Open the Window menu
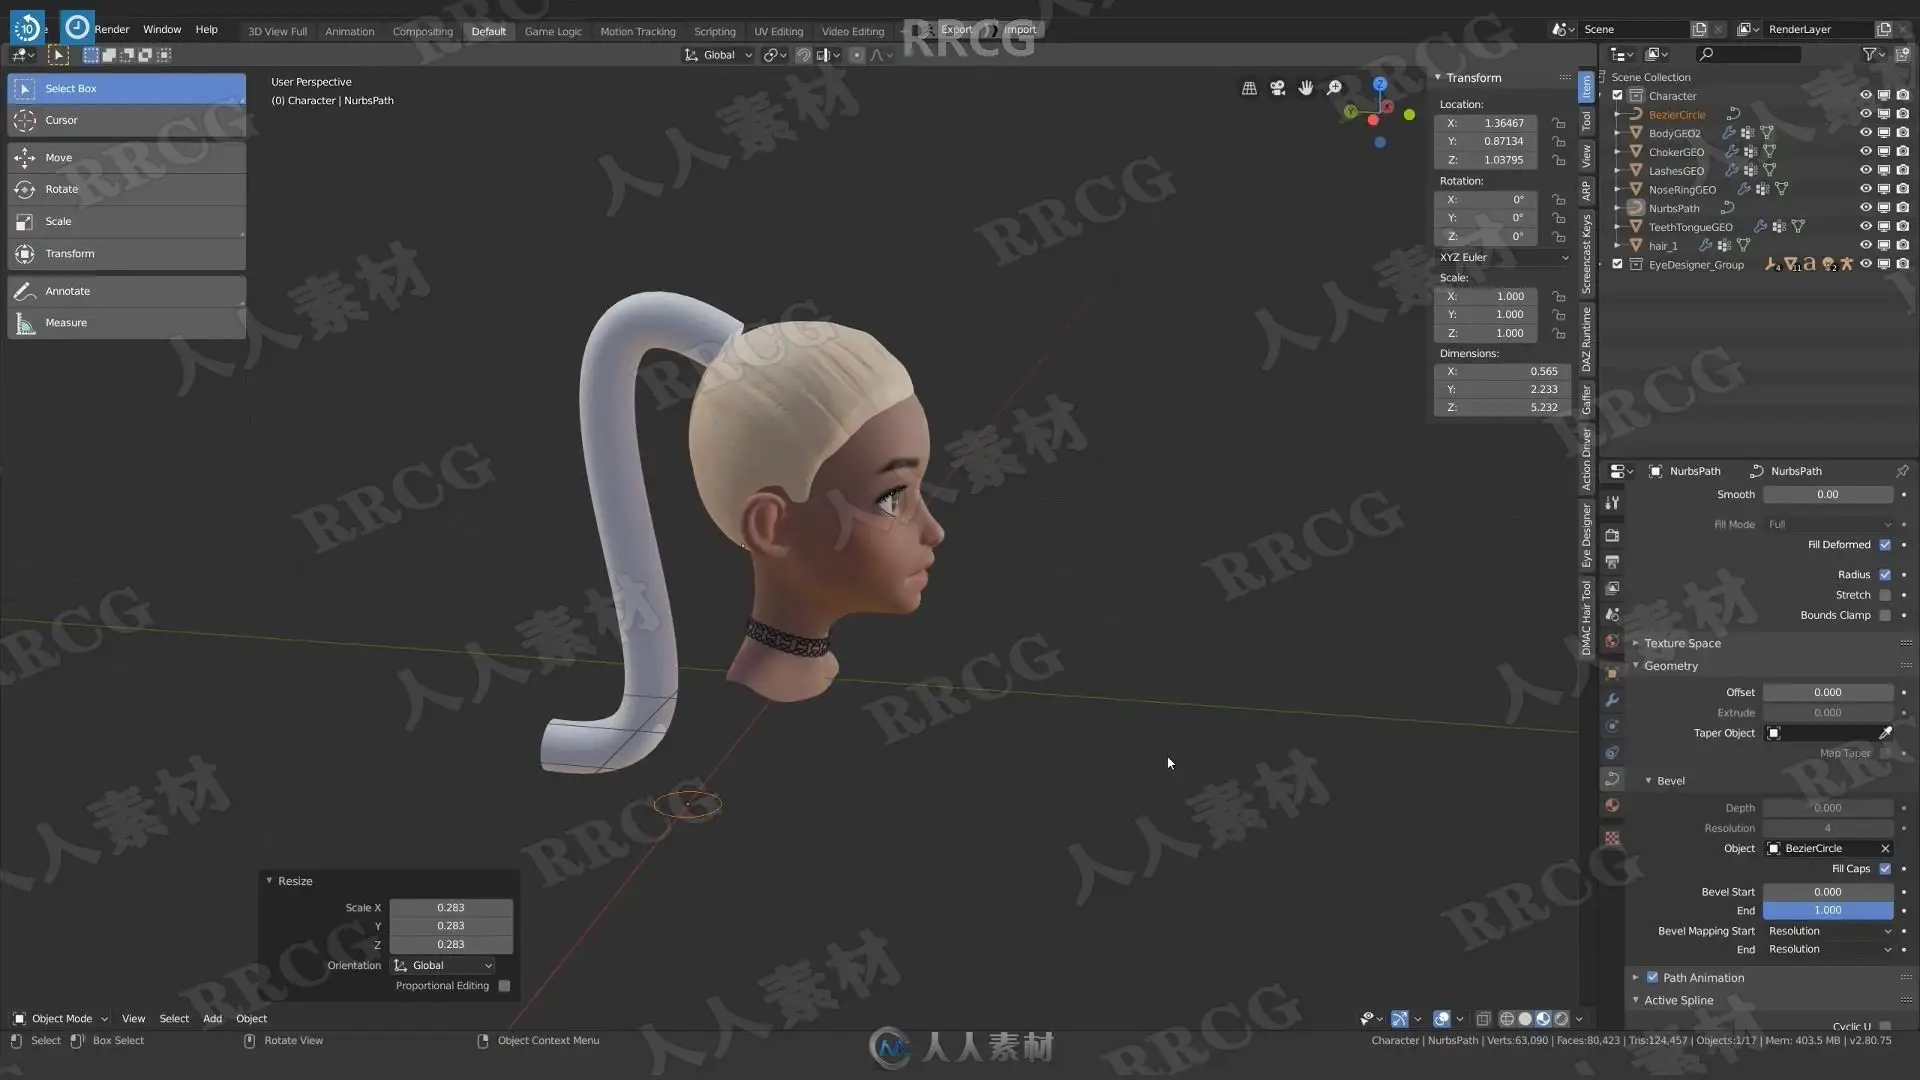 [162, 30]
